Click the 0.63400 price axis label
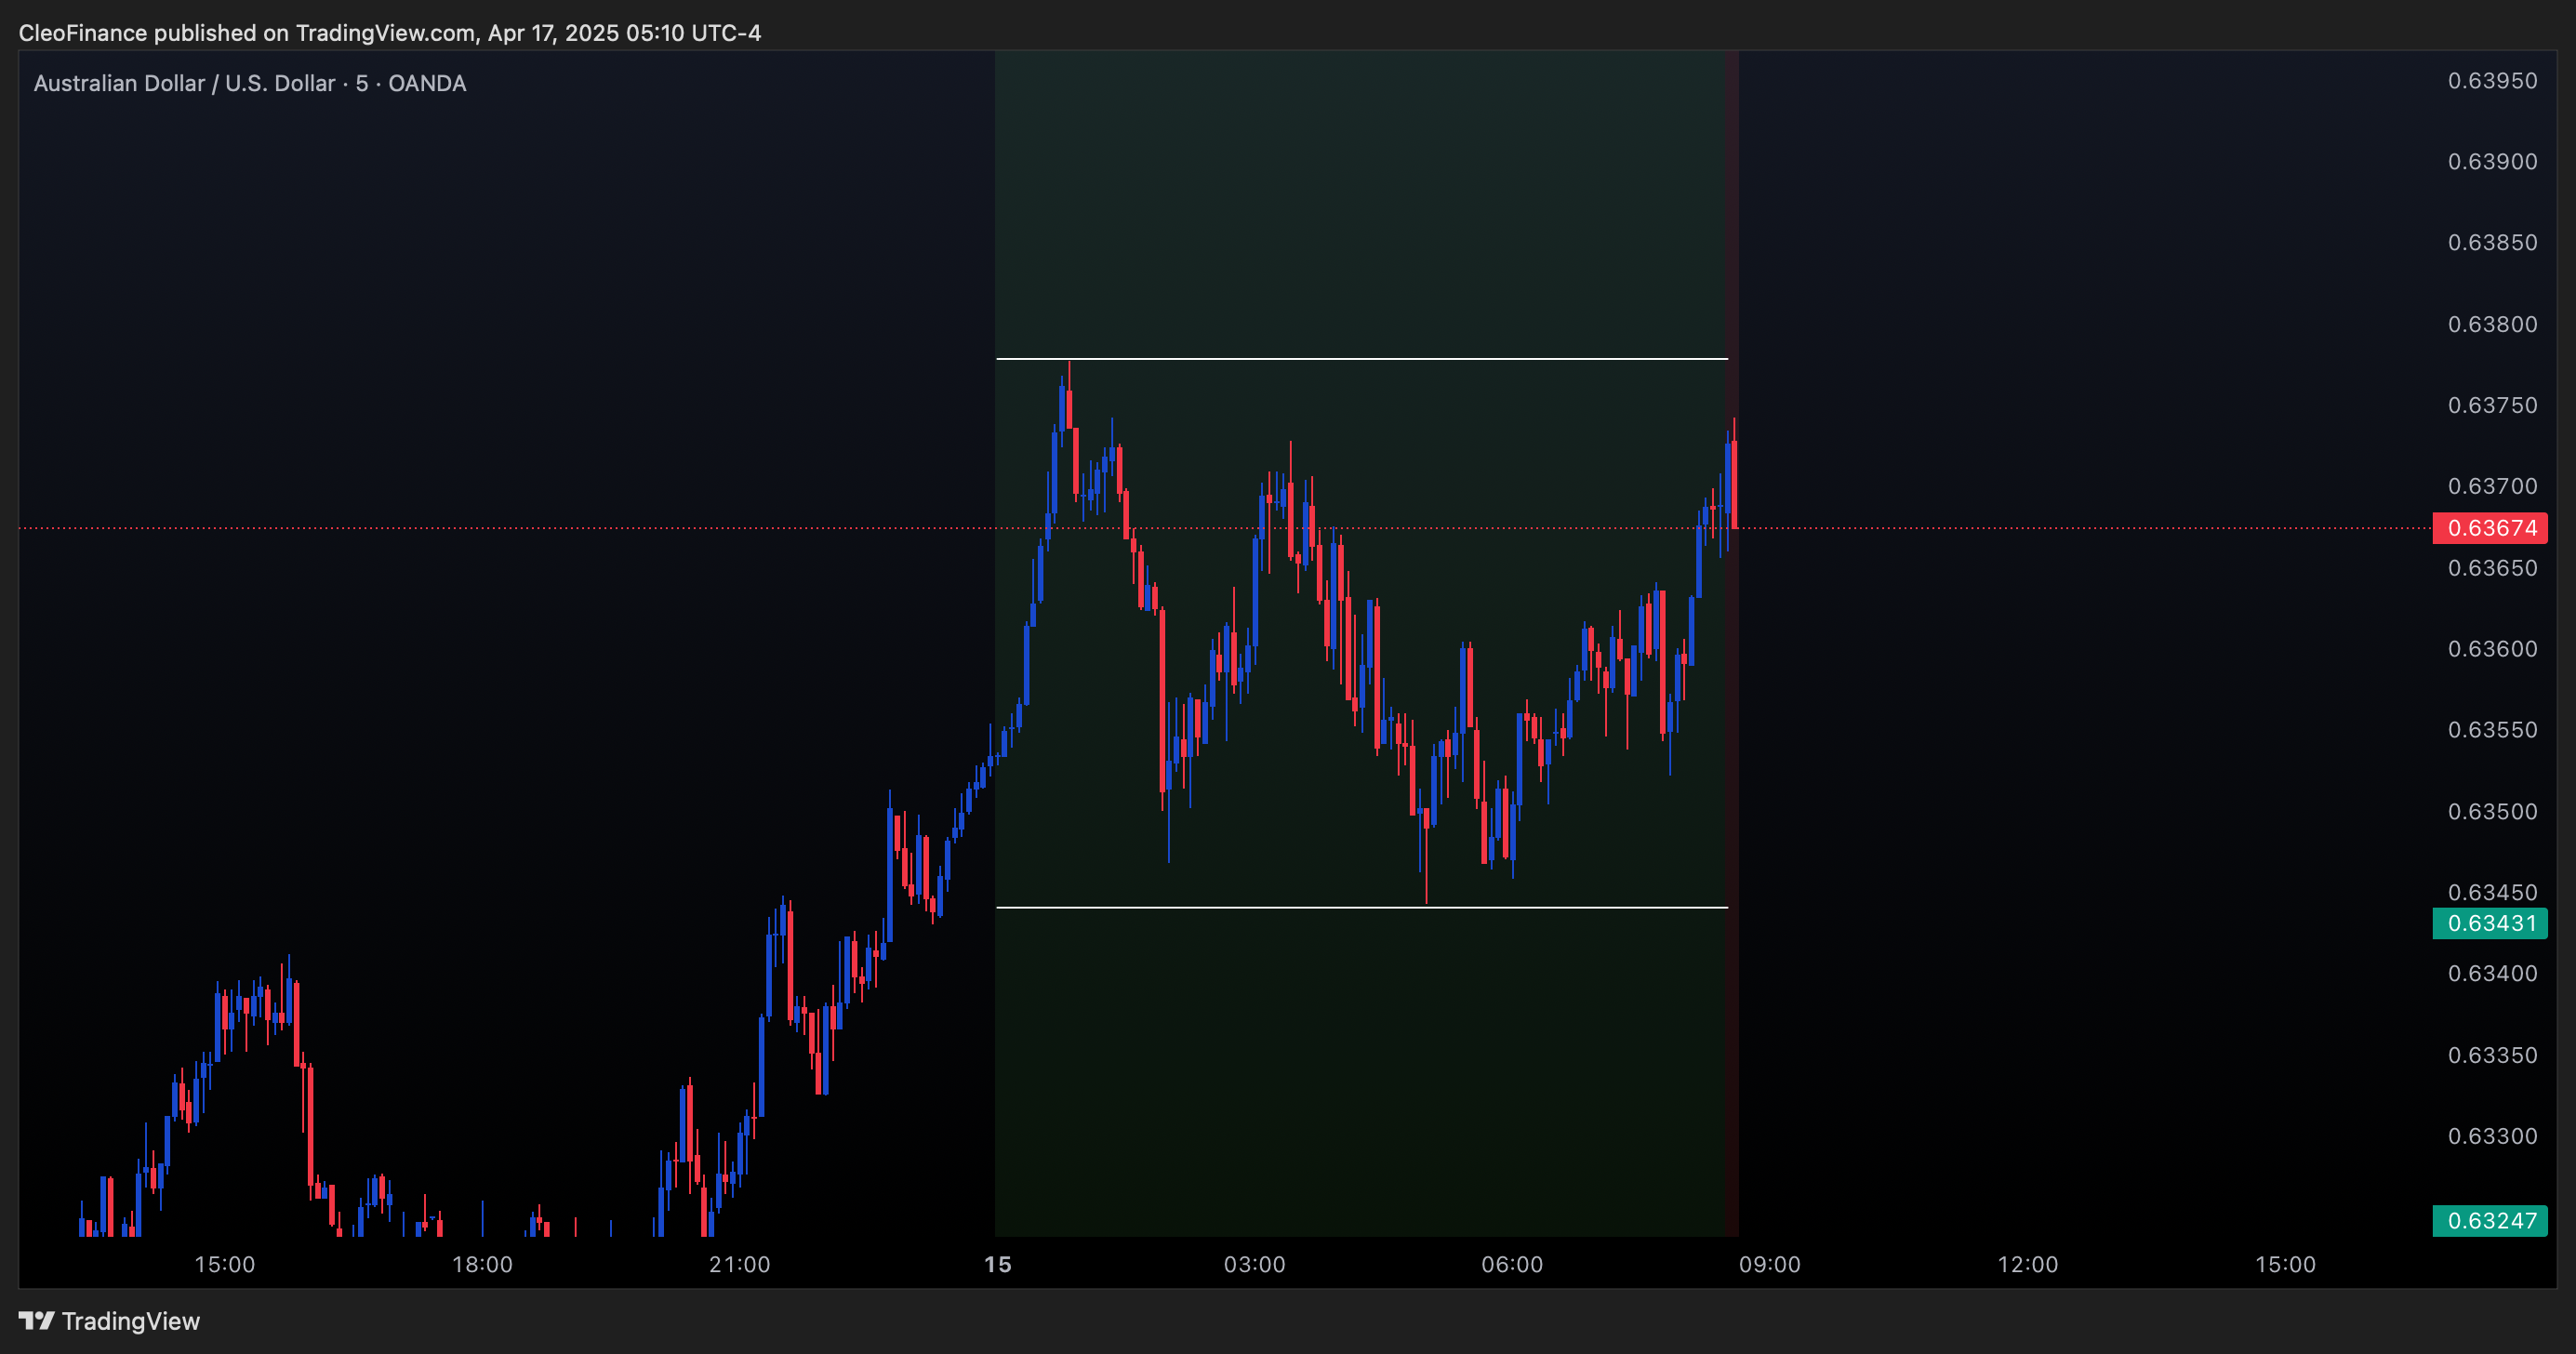The height and width of the screenshot is (1354, 2576). coord(2492,974)
